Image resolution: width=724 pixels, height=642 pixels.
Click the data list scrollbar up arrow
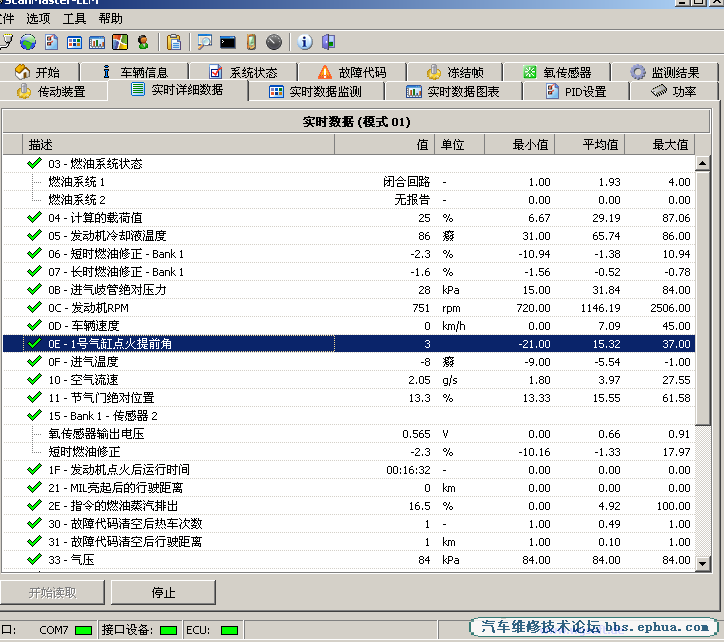coord(702,164)
